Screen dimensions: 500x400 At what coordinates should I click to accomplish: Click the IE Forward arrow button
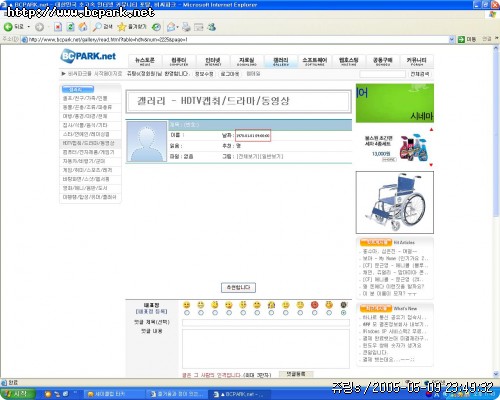(x=39, y=27)
